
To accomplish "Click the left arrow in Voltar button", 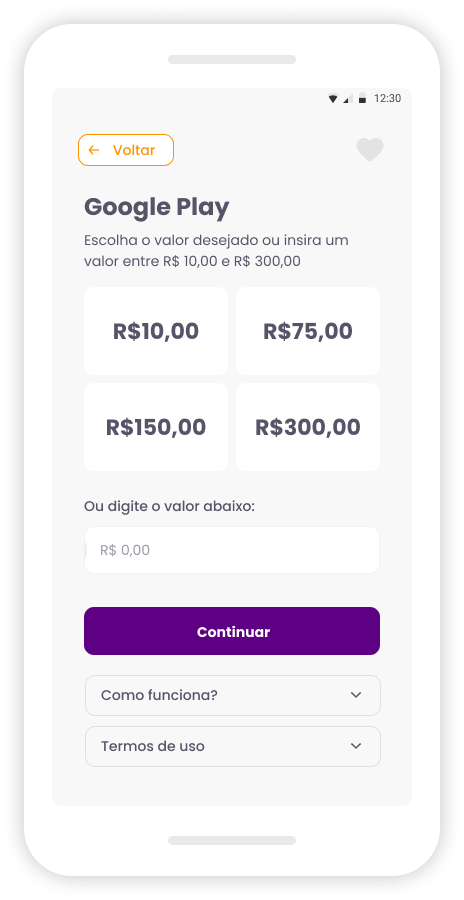I will coord(94,150).
